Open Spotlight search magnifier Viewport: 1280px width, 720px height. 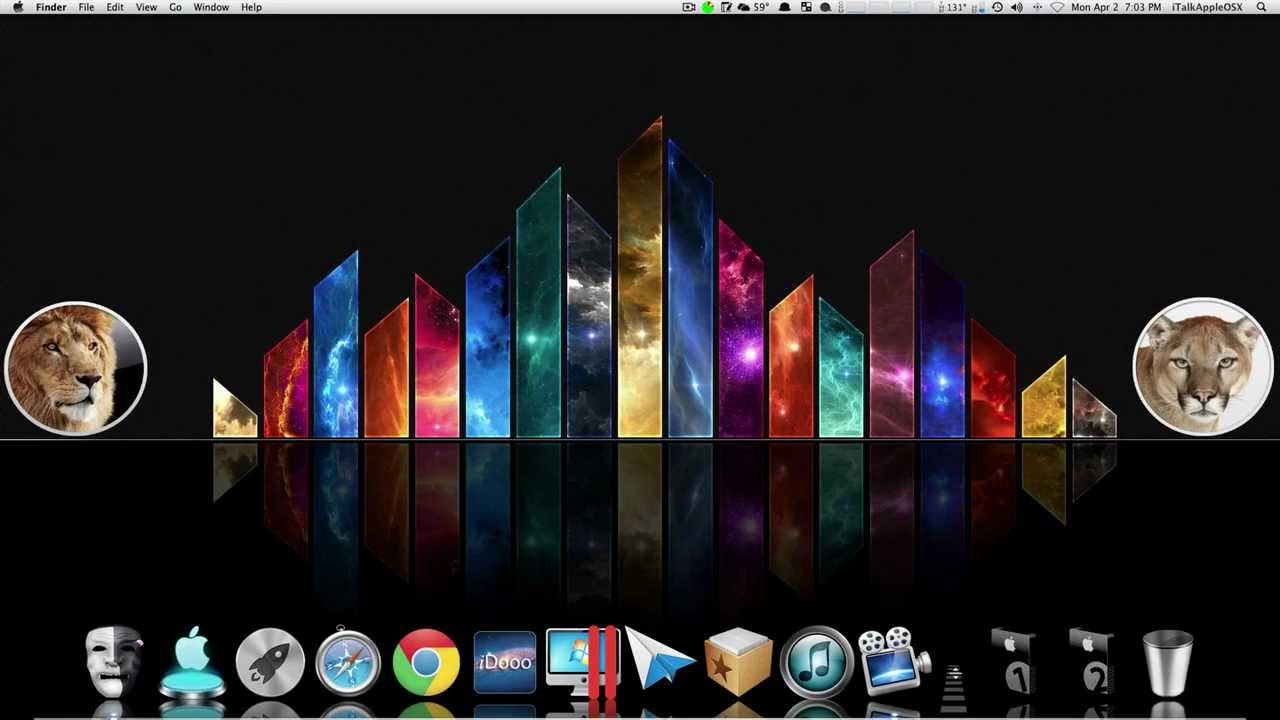pos(1262,7)
